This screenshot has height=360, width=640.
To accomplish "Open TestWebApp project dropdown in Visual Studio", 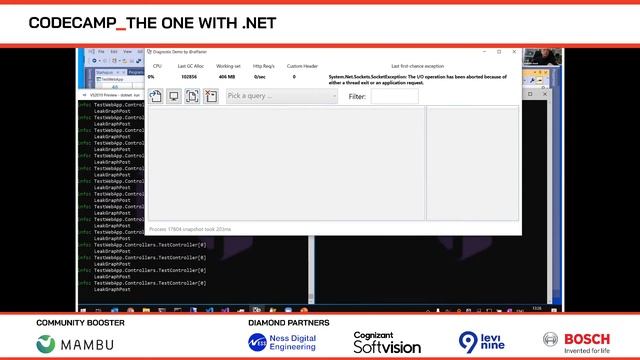I will tap(120, 79).
